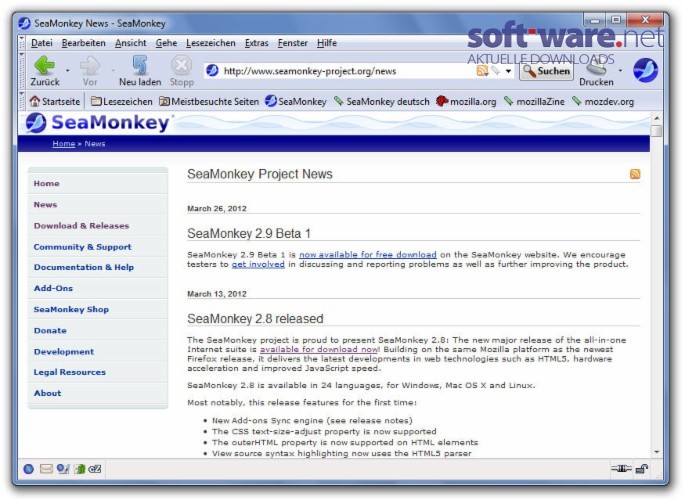This screenshot has height=500, width=685.
Task: Click the RSS feed icon in address bar
Action: pyautogui.click(x=482, y=71)
